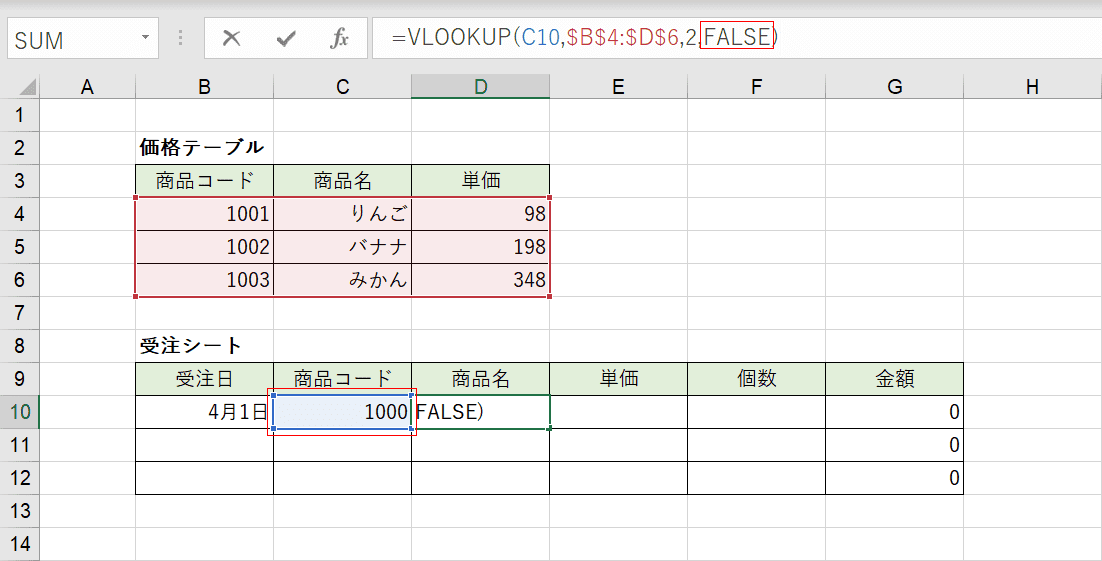The image size is (1102, 561).
Task: Select row 13 header
Action: pyautogui.click(x=20, y=511)
